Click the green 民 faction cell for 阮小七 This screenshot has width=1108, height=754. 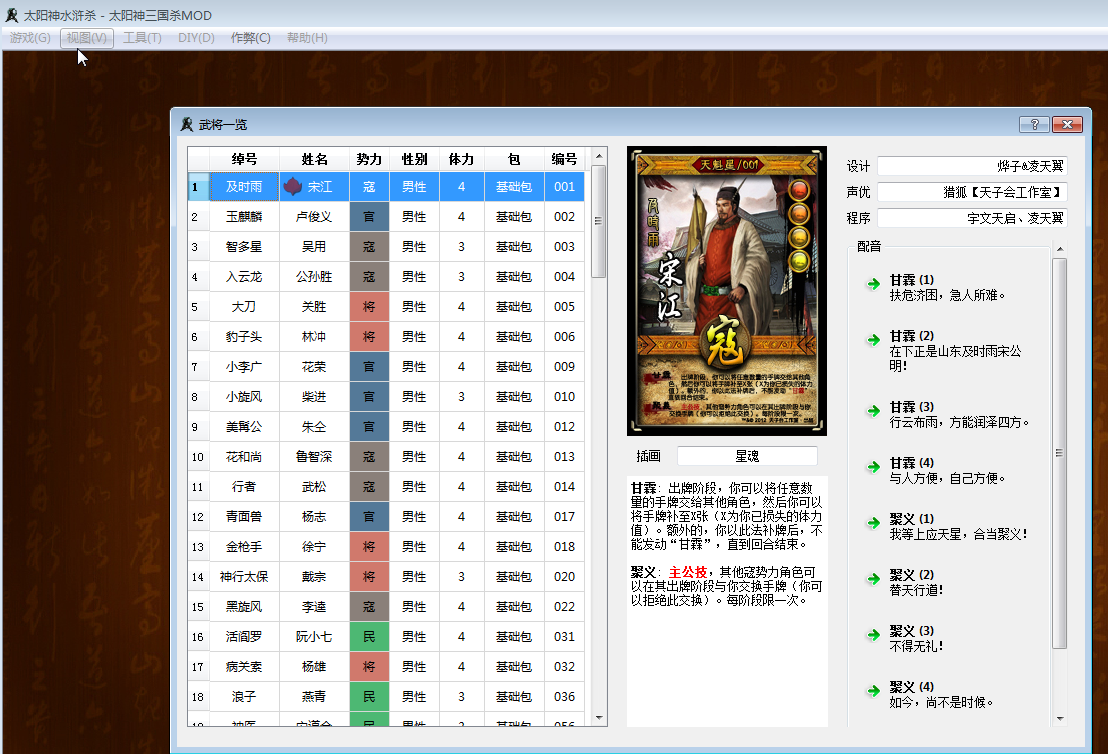coord(369,637)
